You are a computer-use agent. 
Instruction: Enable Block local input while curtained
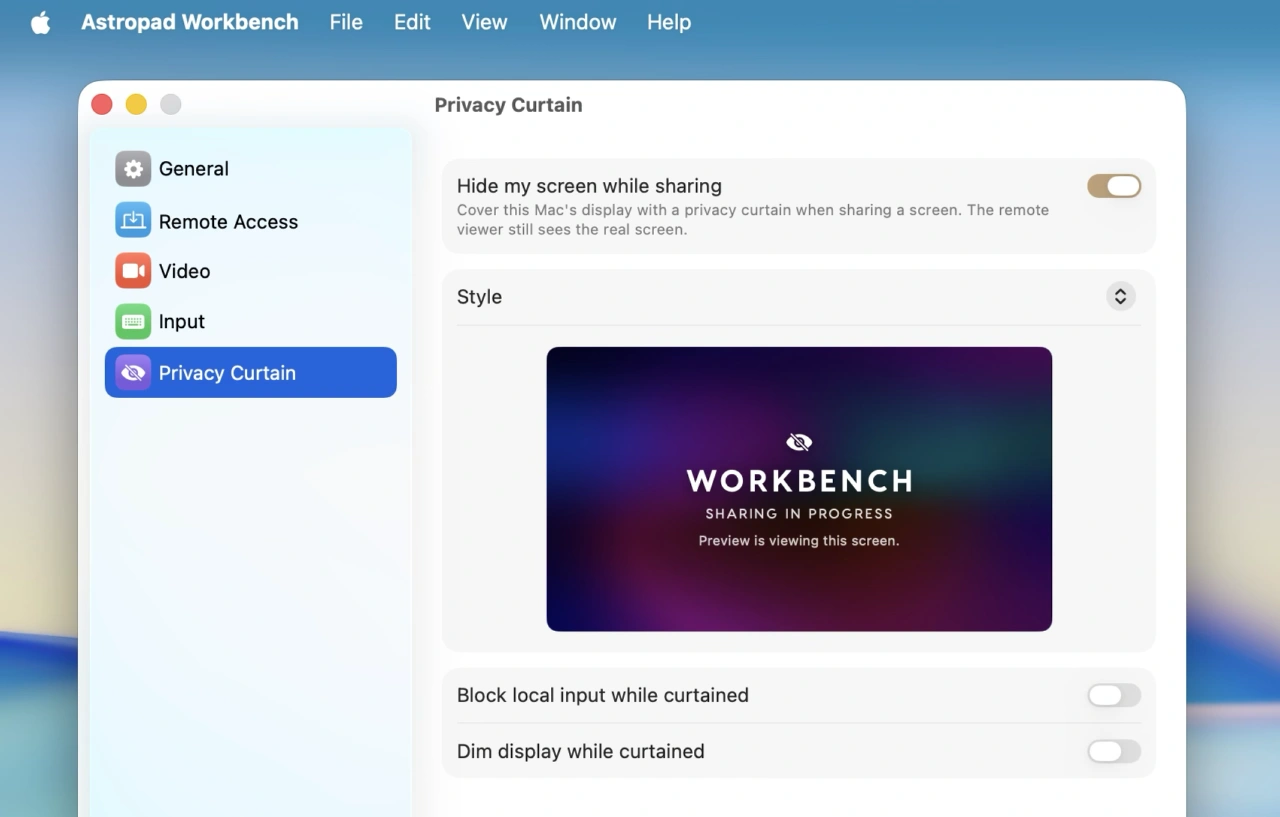tap(1114, 695)
